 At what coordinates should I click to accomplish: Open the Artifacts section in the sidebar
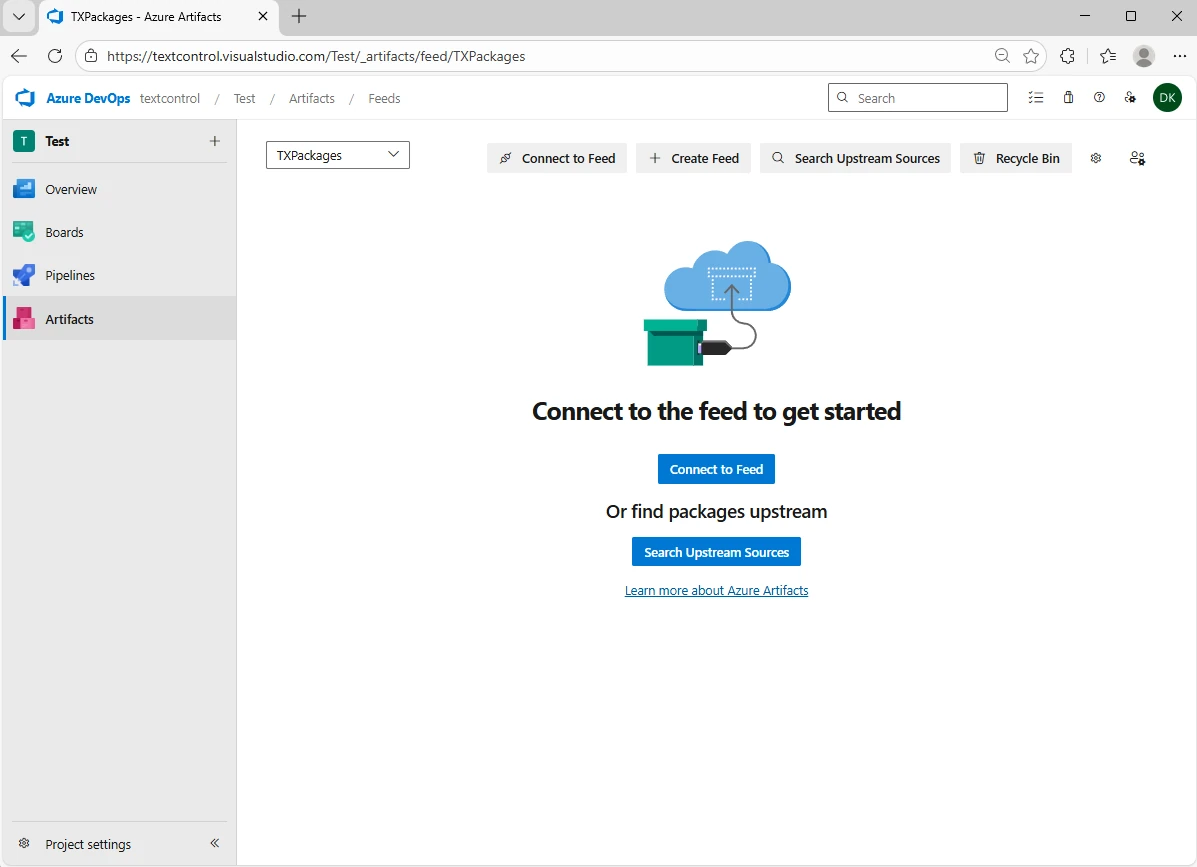coord(69,318)
